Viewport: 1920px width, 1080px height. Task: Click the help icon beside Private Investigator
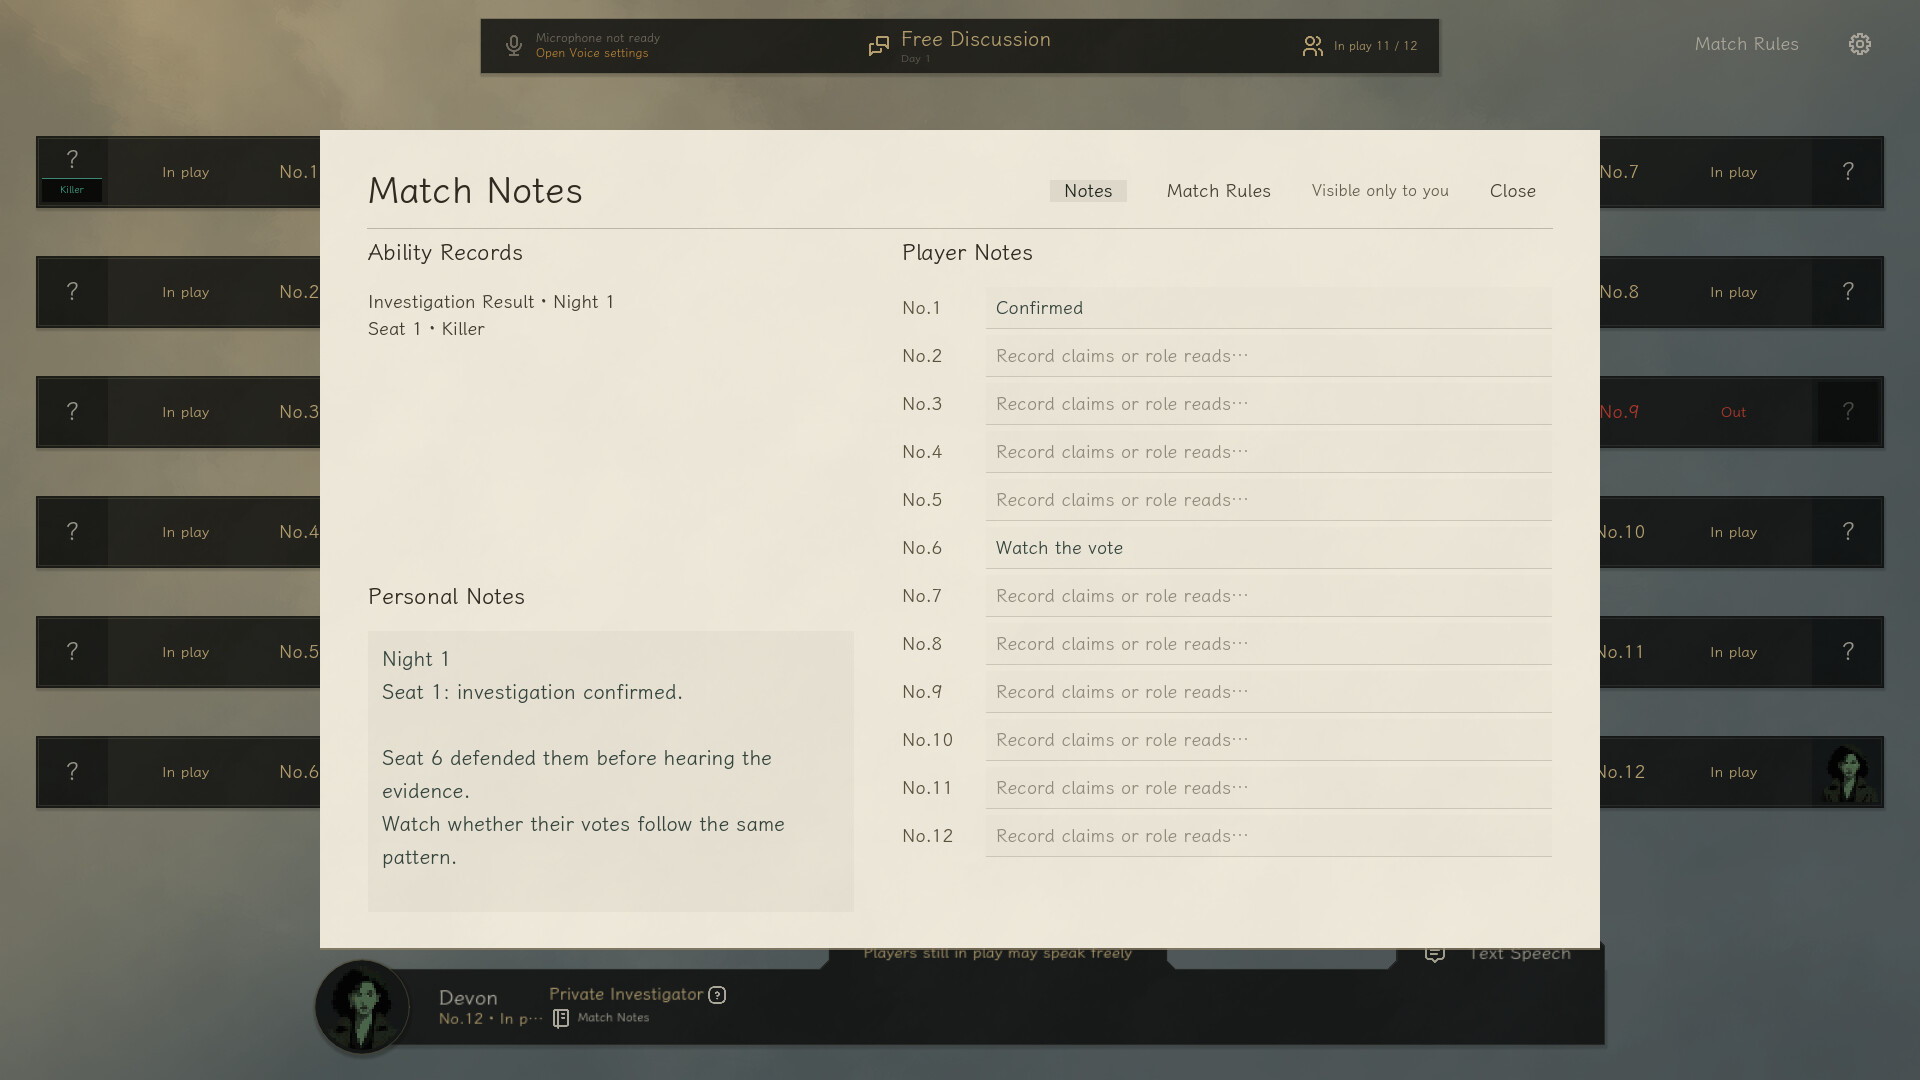click(x=717, y=995)
